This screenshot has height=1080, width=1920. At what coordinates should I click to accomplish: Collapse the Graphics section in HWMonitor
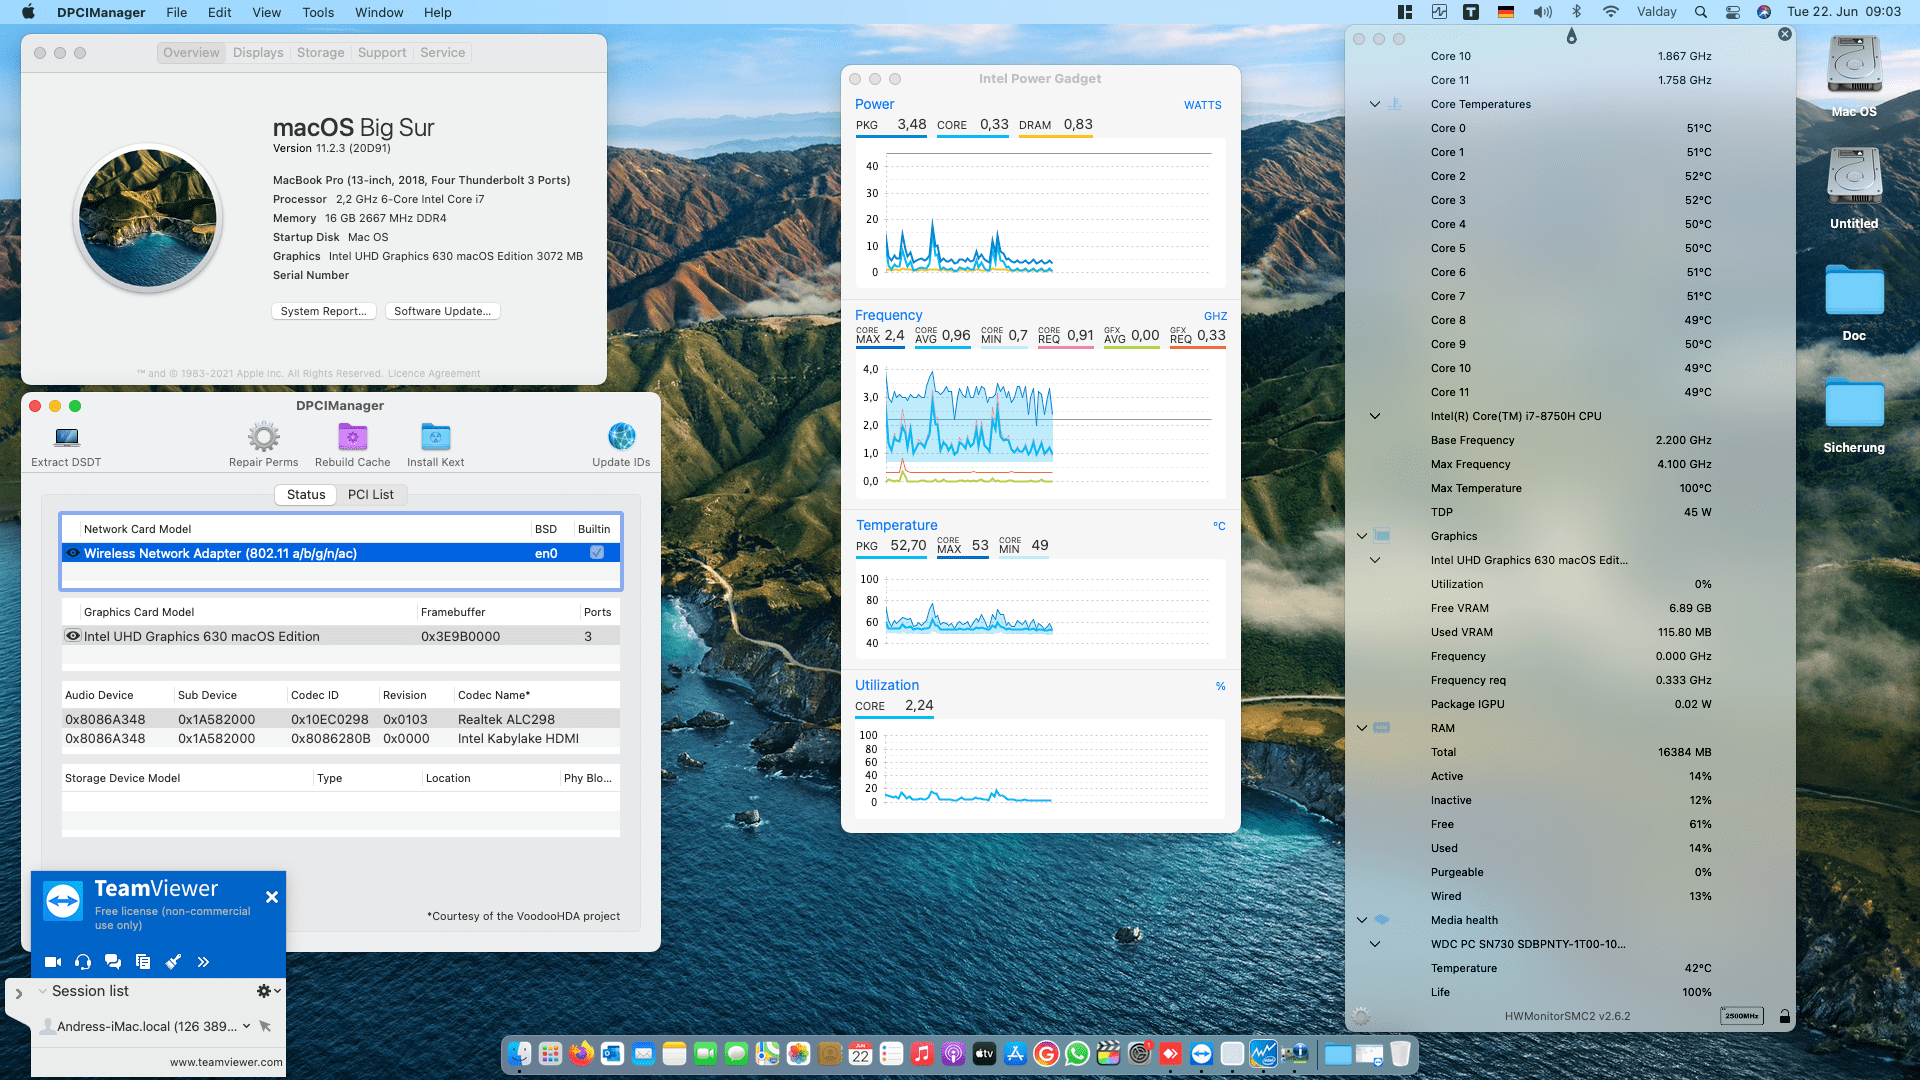(1361, 536)
